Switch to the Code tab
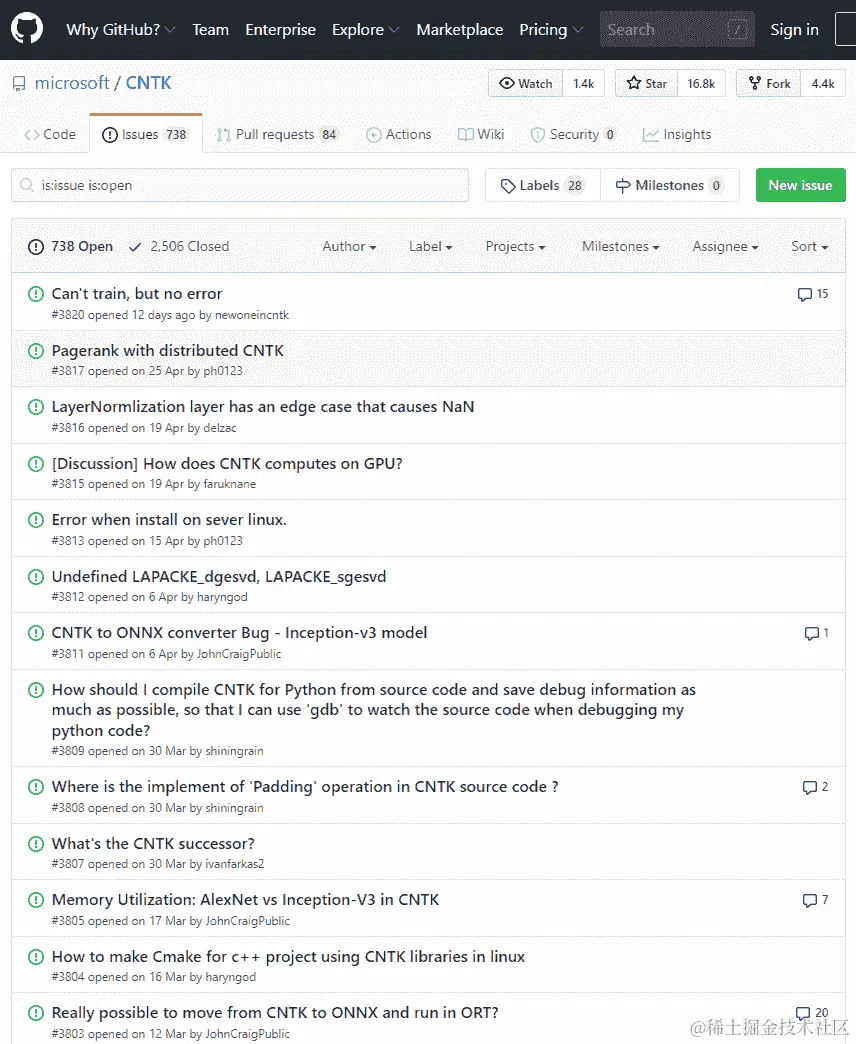The width and height of the screenshot is (856, 1044). pos(50,134)
